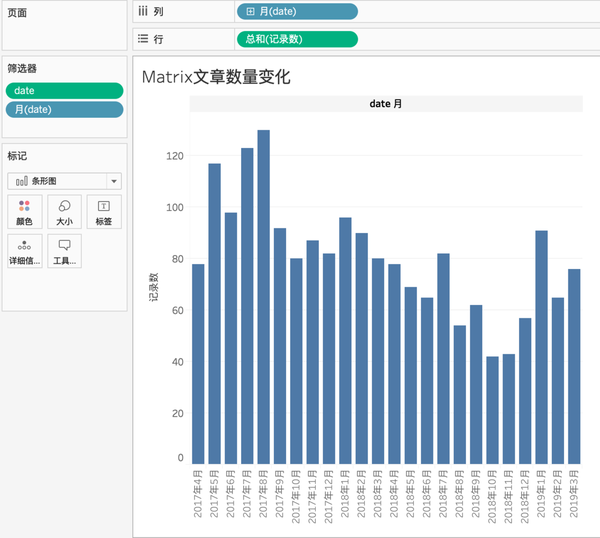Viewport: 600px width, 538px height.
Task: Click the Size (大小) marks card icon
Action: click(64, 212)
